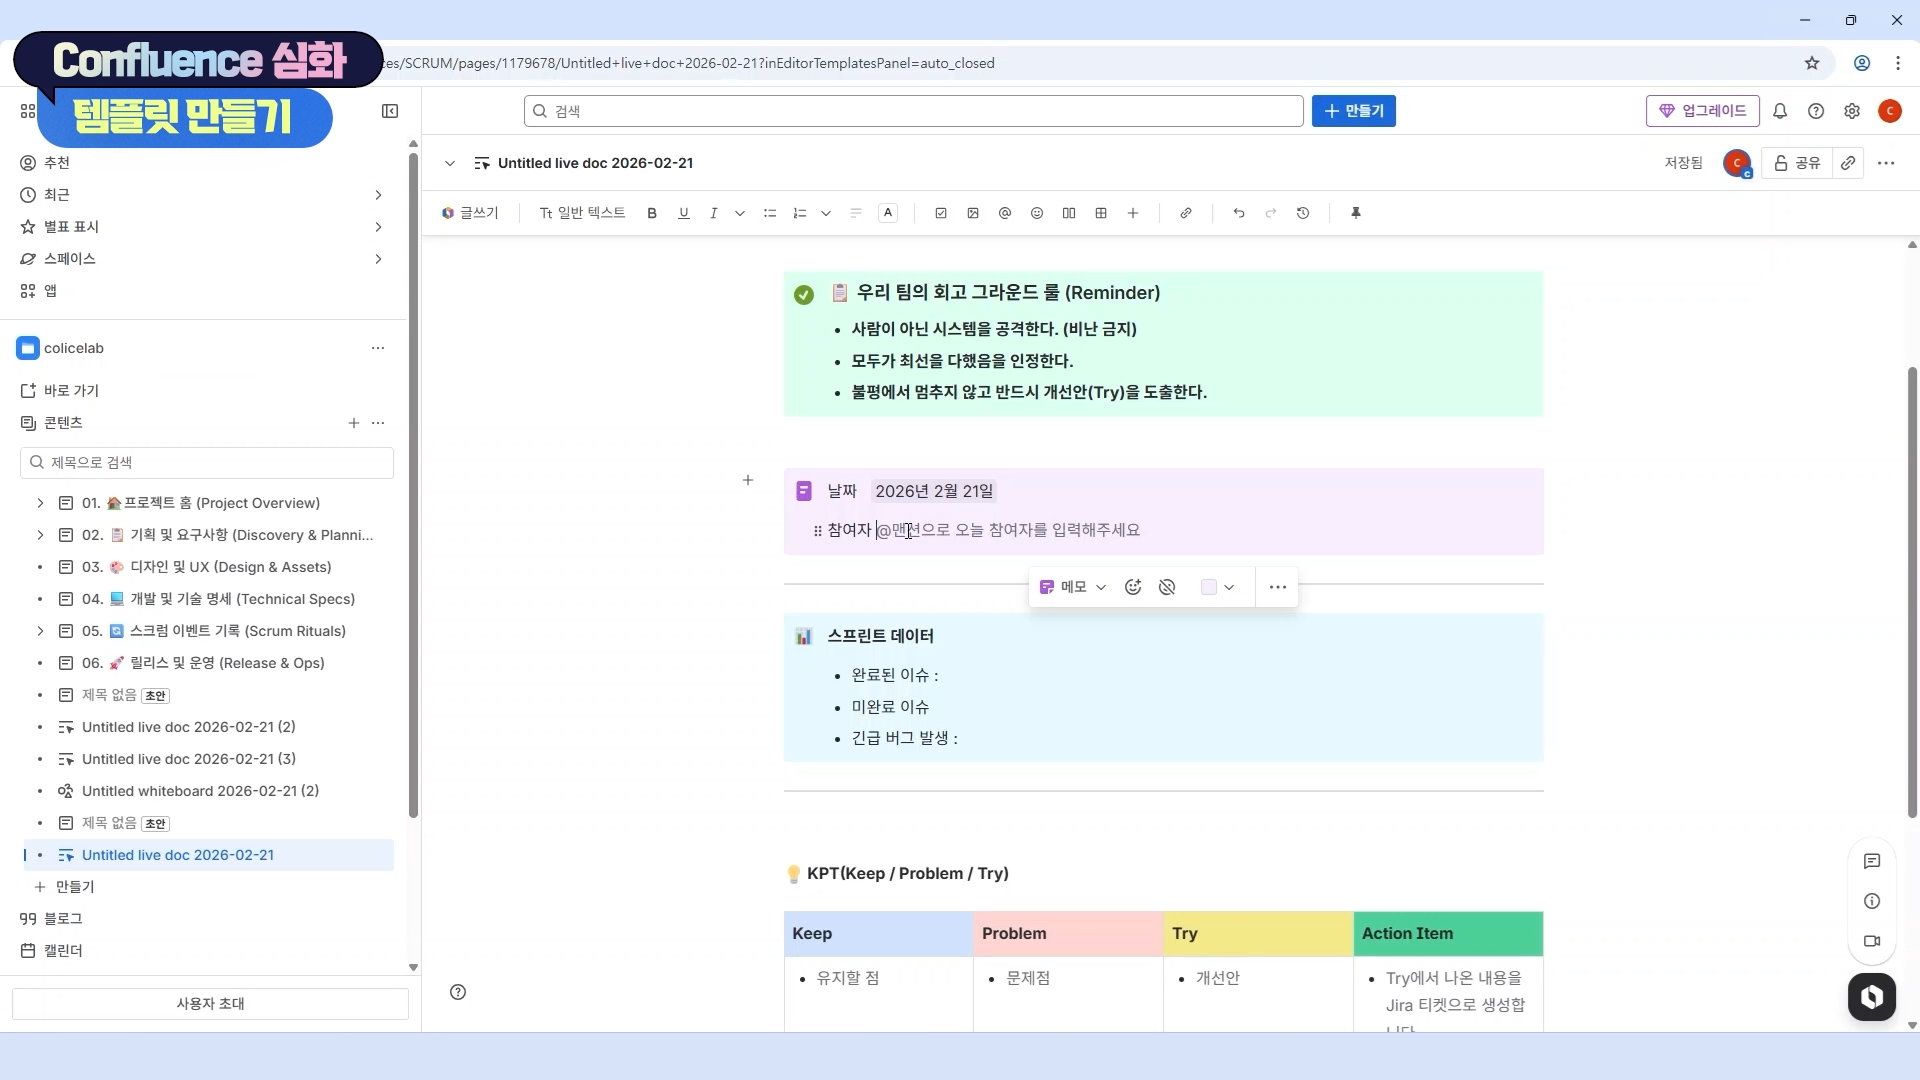Open the 메모 panel type dropdown
This screenshot has height=1080, width=1920.
click(x=1073, y=587)
